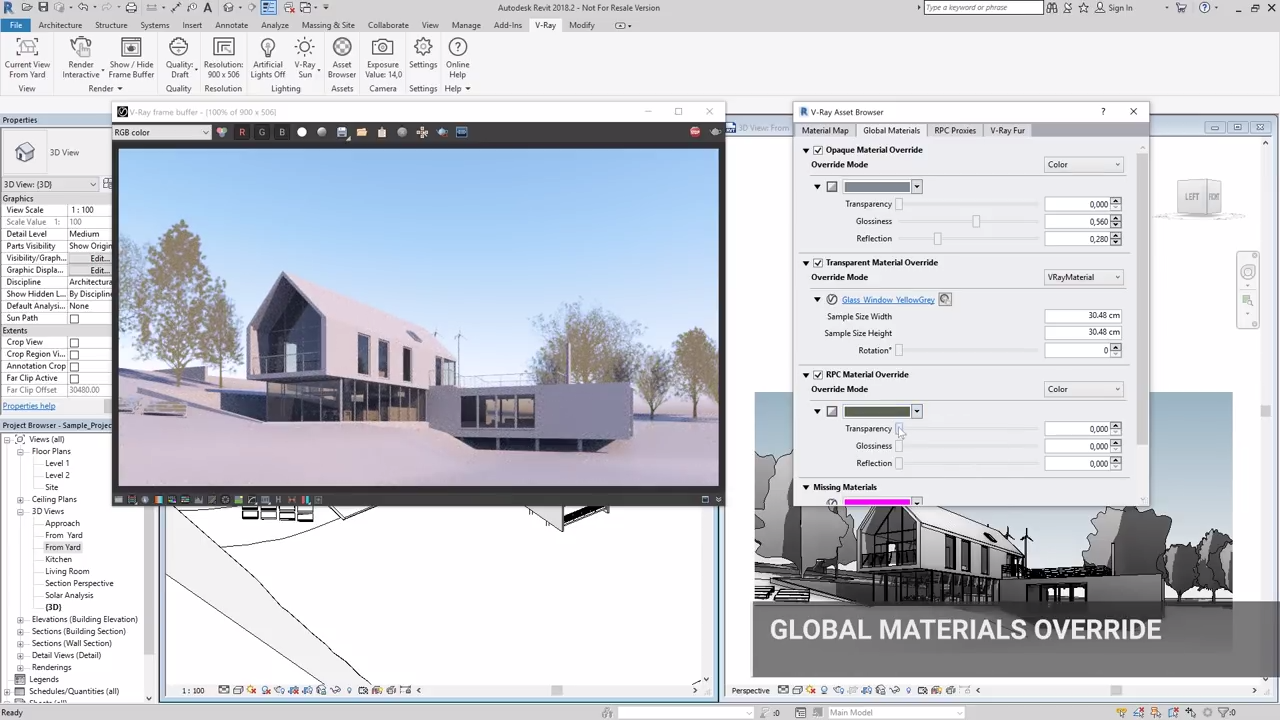Click the Glass Window YellowGrey material link
The width and height of the screenshot is (1280, 720).
click(x=887, y=300)
